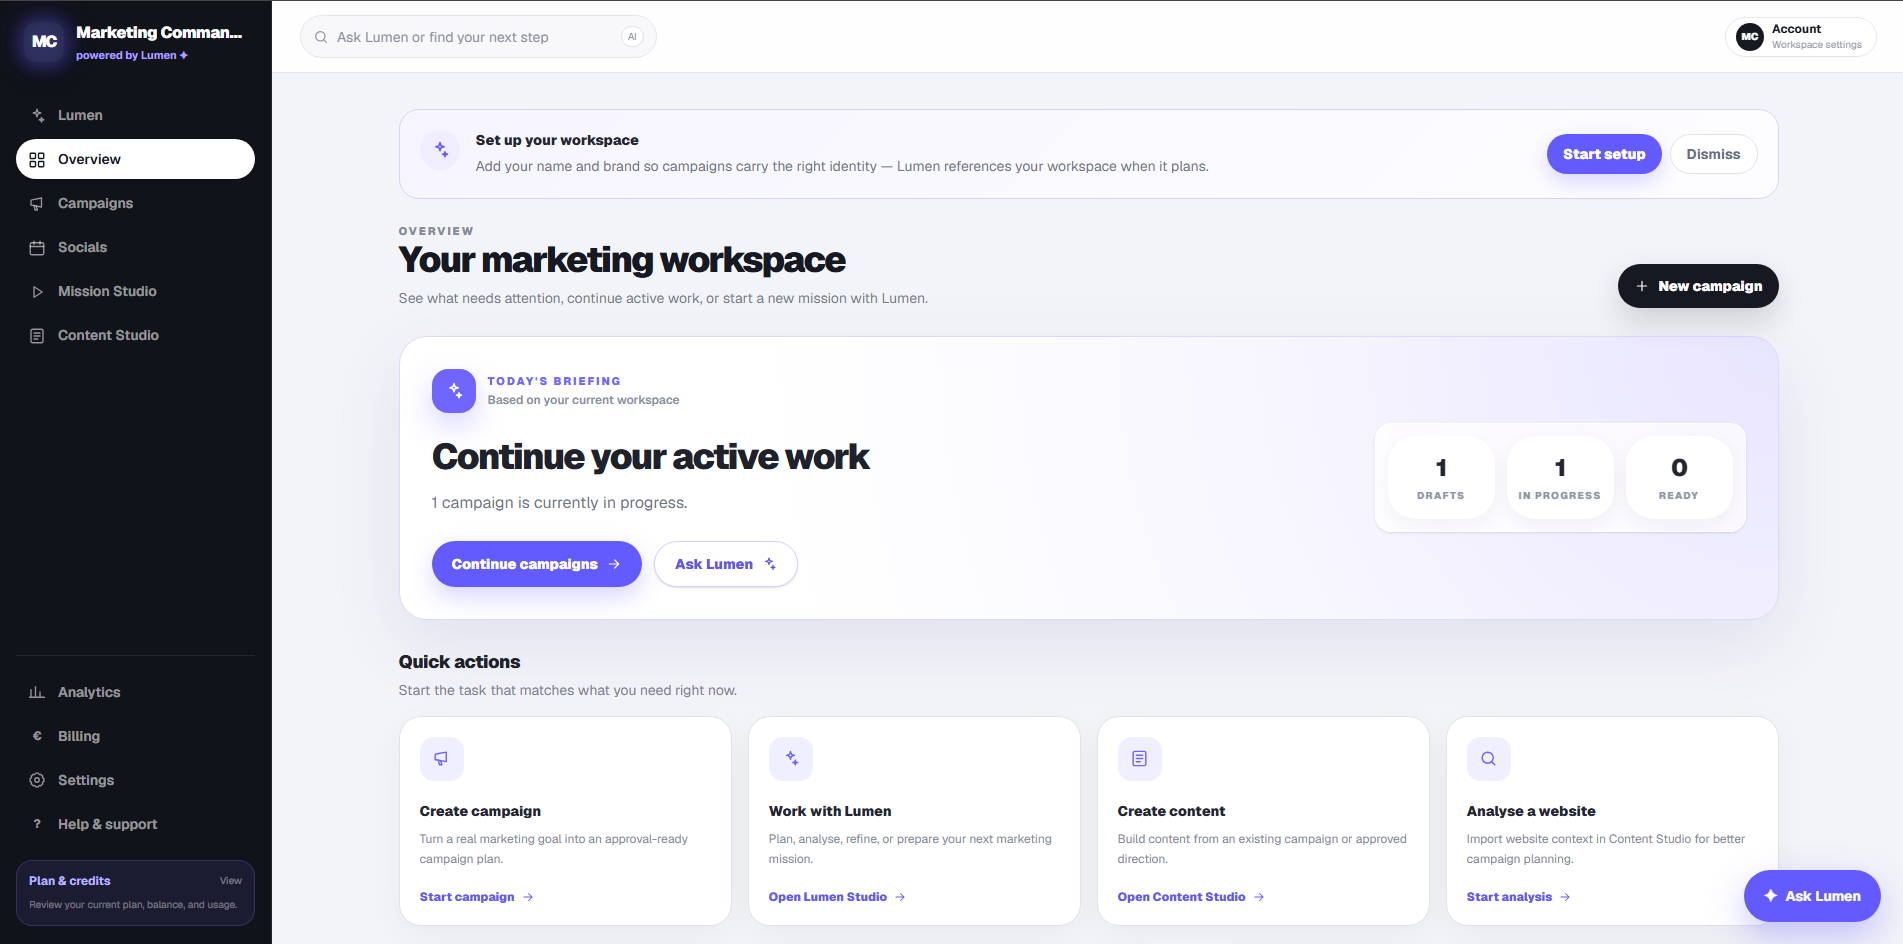Click Continue campaigns button

(x=537, y=564)
